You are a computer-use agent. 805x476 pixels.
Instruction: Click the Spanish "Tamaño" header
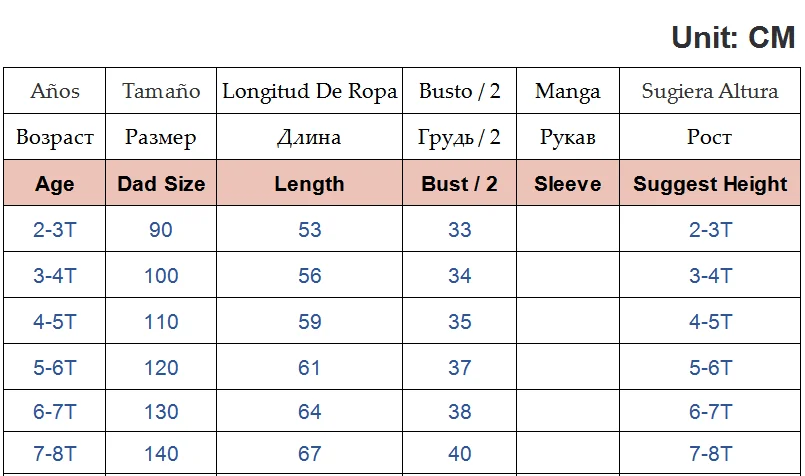(161, 91)
